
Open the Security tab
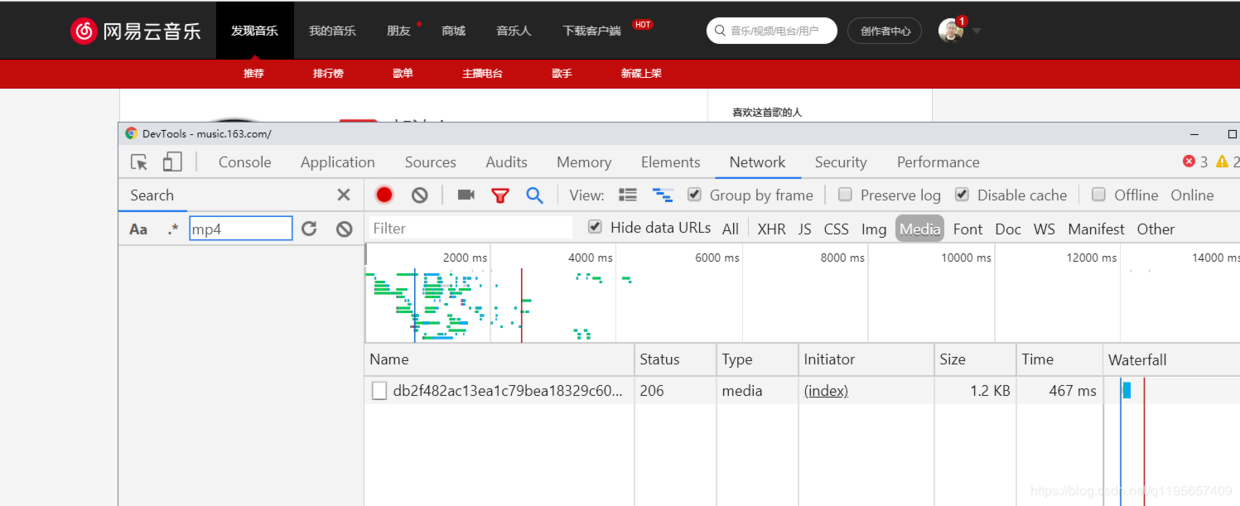[841, 162]
